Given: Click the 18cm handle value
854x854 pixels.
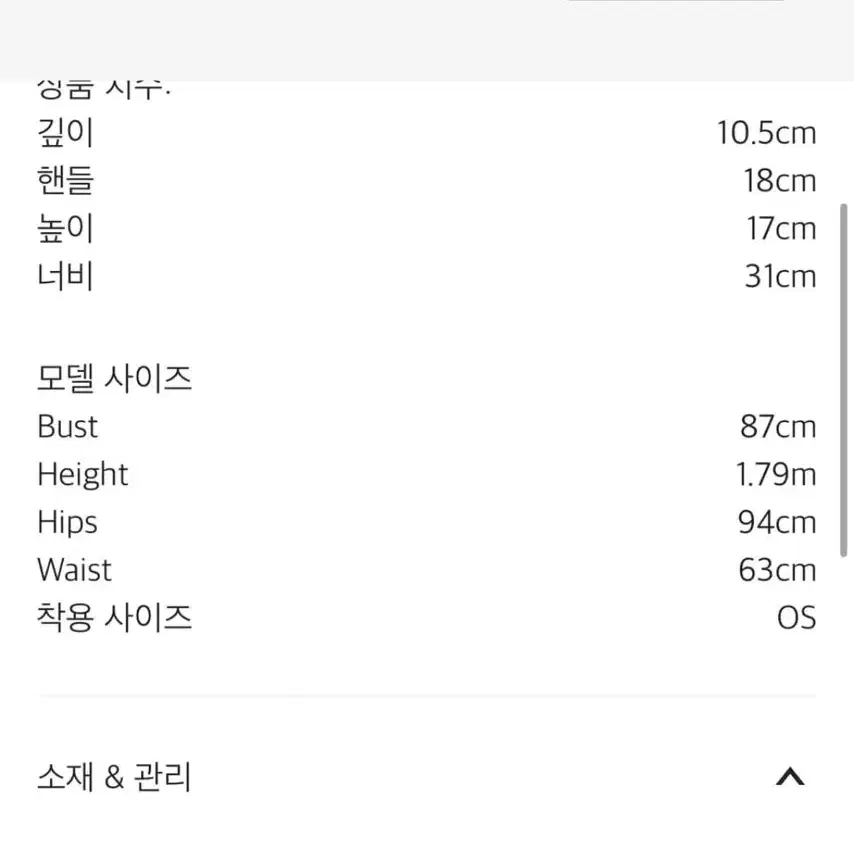Looking at the screenshot, I should pyautogui.click(x=780, y=181).
